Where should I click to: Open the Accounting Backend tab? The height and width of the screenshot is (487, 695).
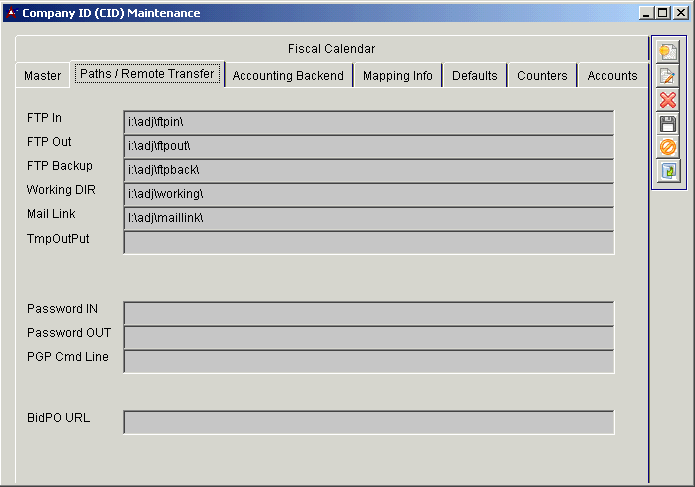click(x=288, y=76)
